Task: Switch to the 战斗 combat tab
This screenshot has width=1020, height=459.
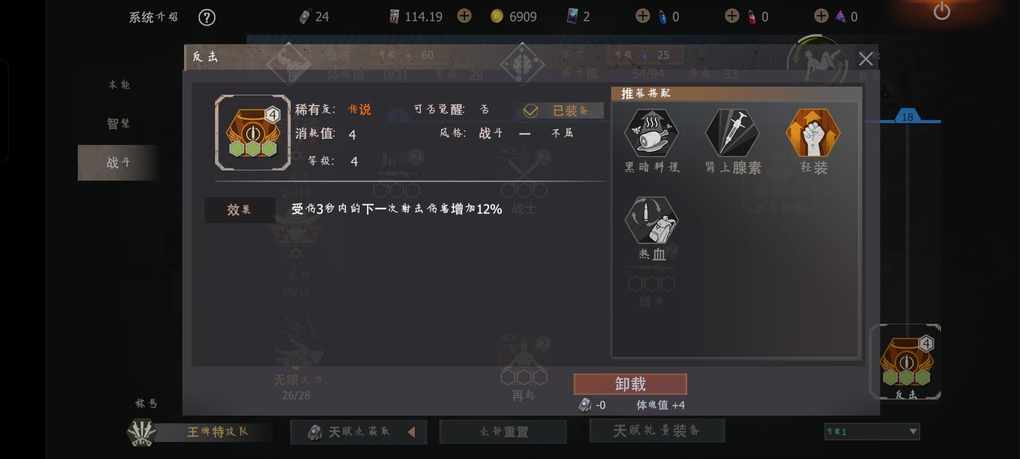Action: point(118,163)
